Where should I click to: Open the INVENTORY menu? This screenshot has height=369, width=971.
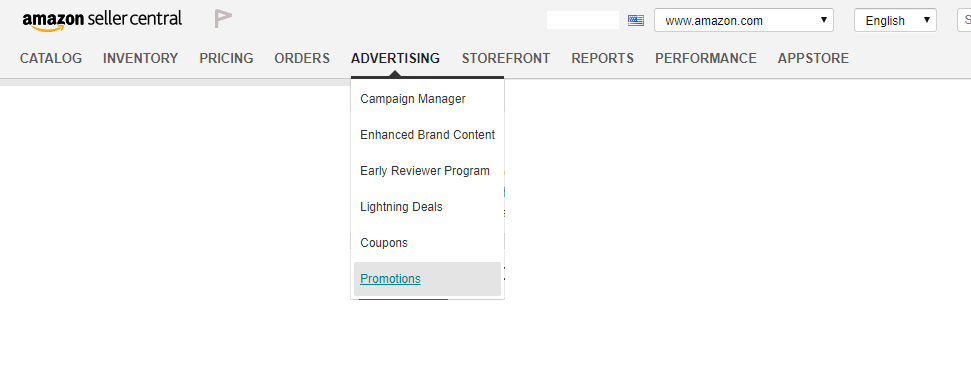(x=141, y=58)
